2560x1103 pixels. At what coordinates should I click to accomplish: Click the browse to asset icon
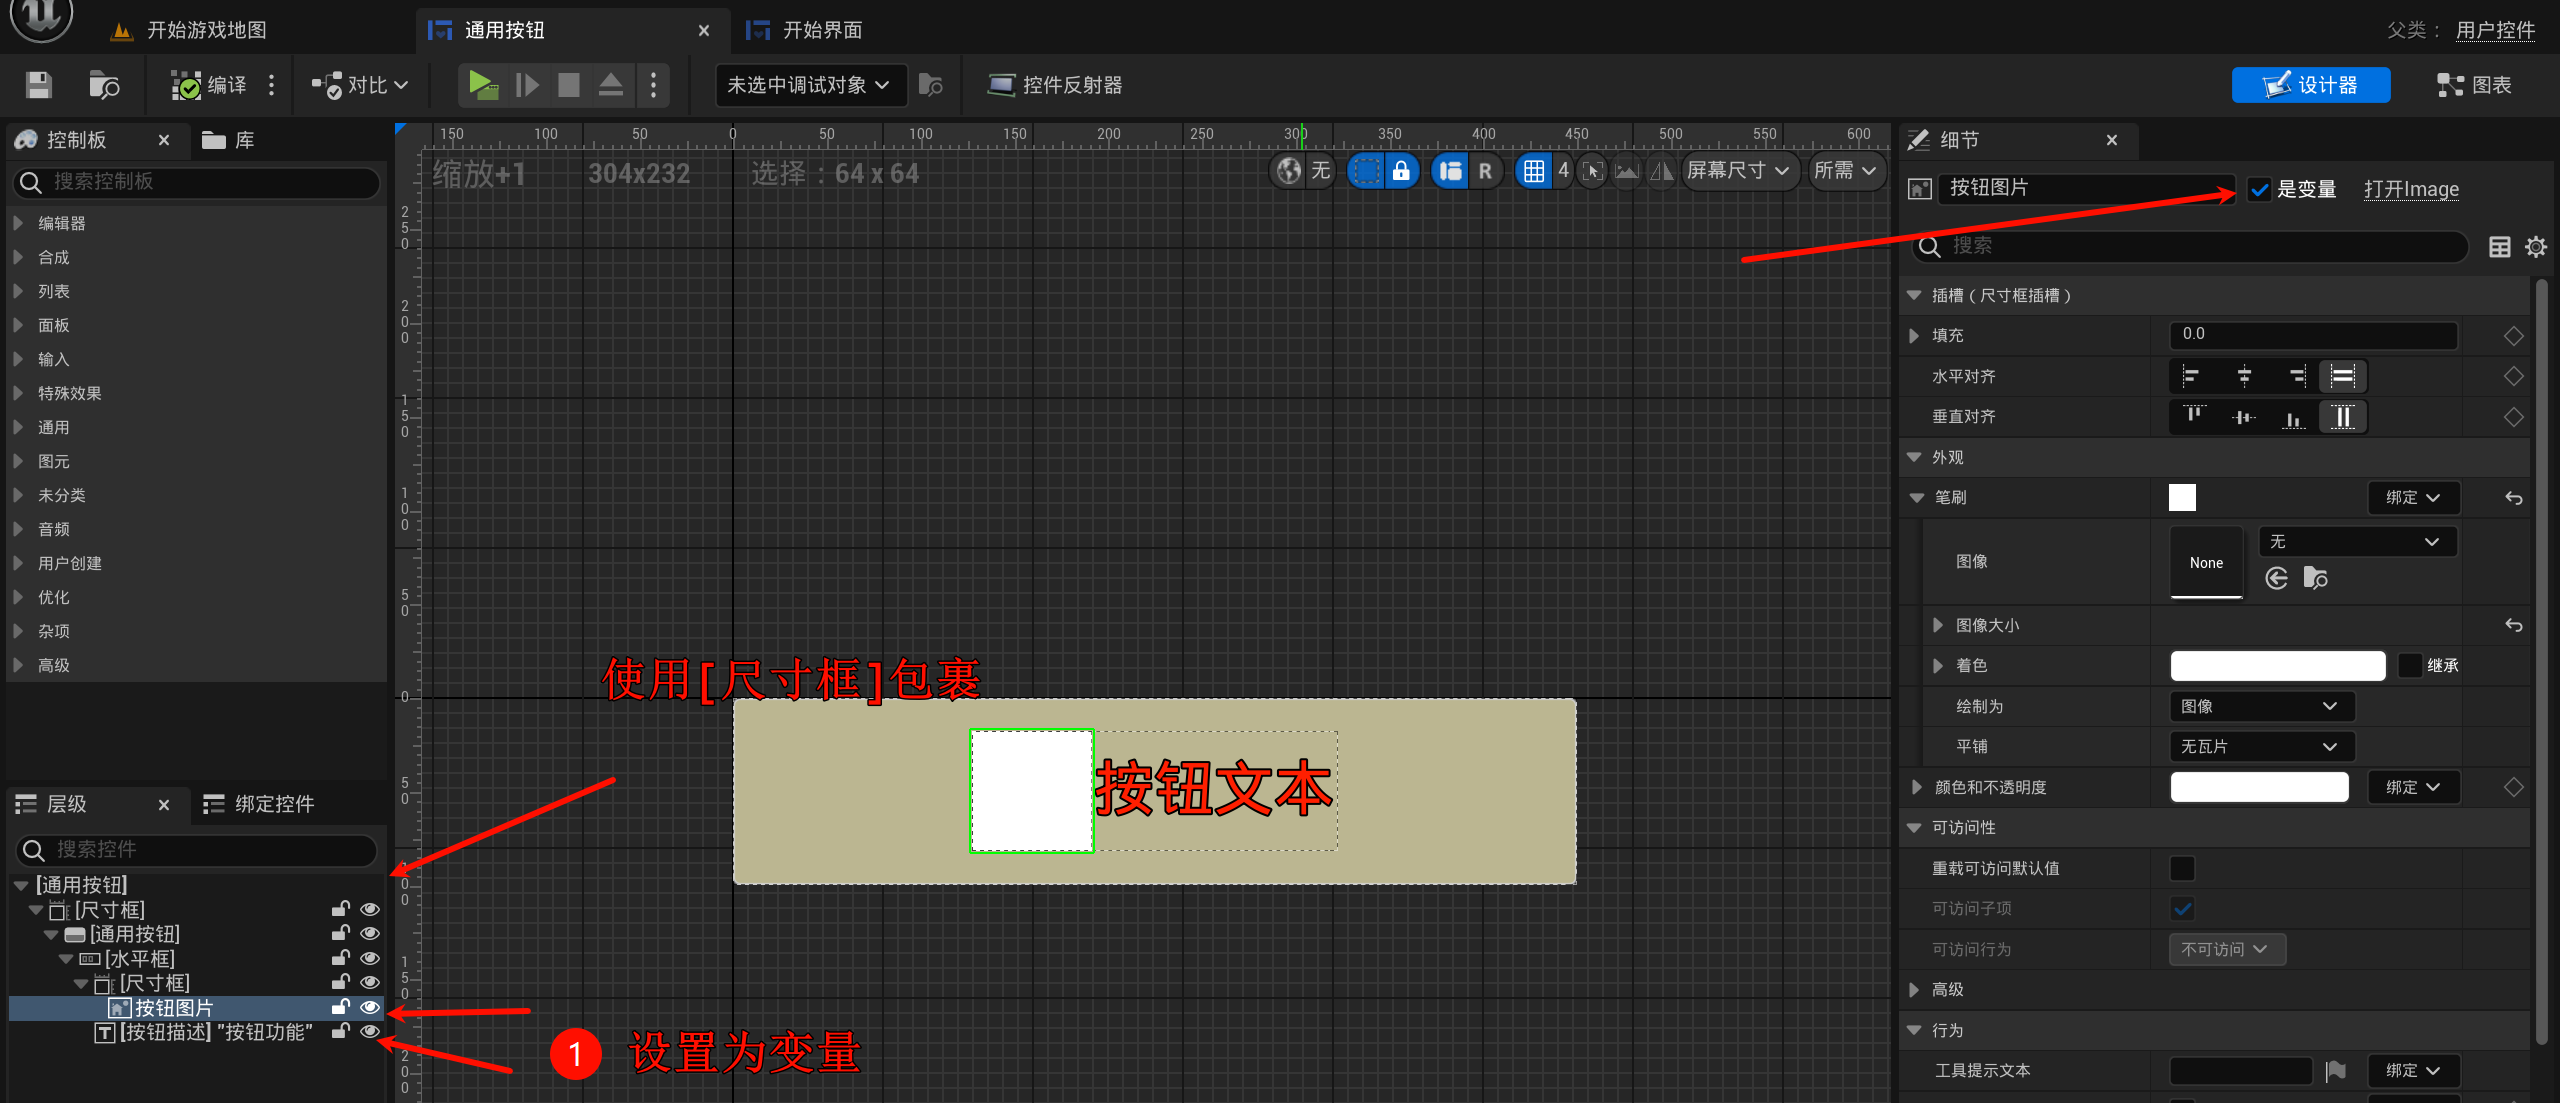click(103, 85)
